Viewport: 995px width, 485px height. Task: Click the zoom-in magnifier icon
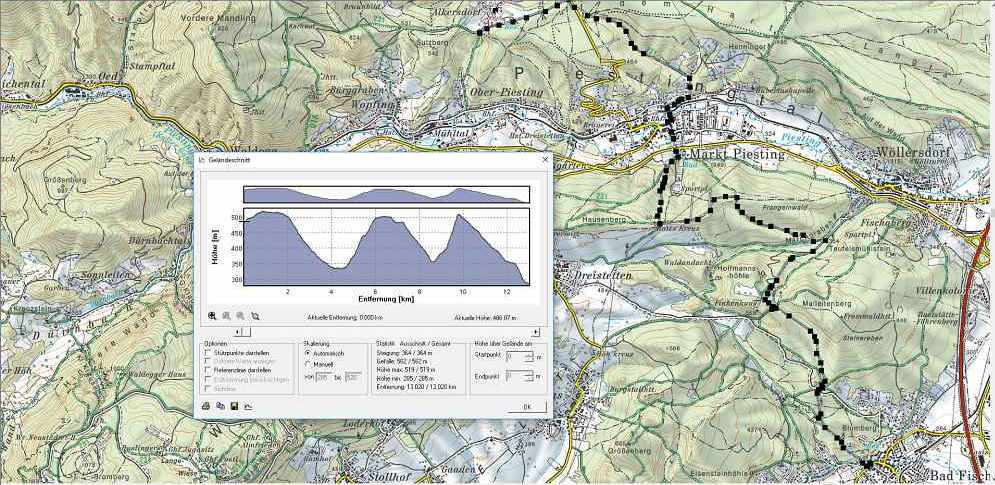(212, 315)
